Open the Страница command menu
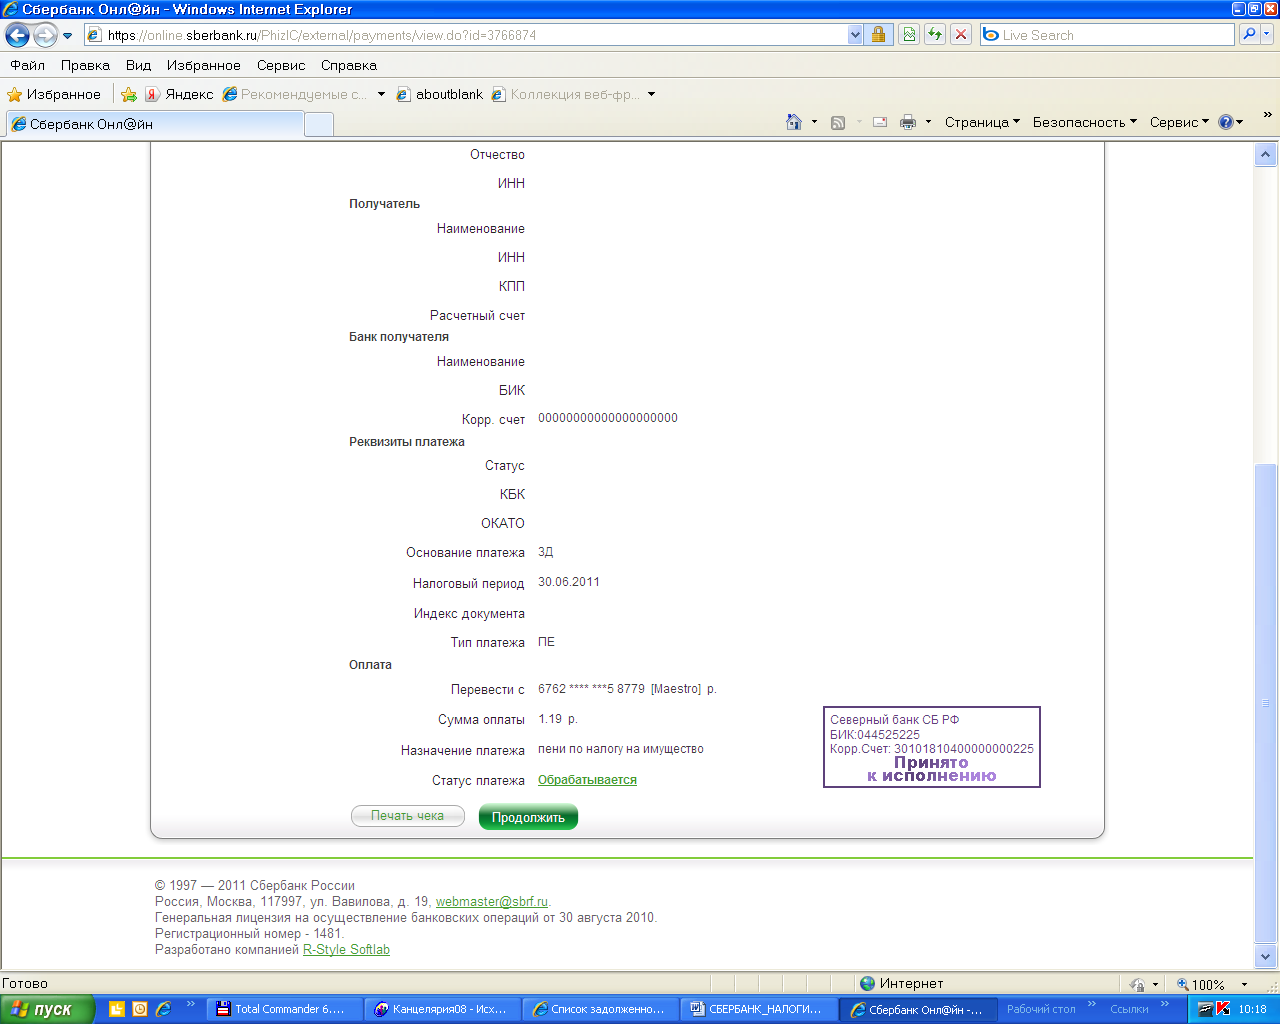The height and width of the screenshot is (1024, 1280). (982, 122)
